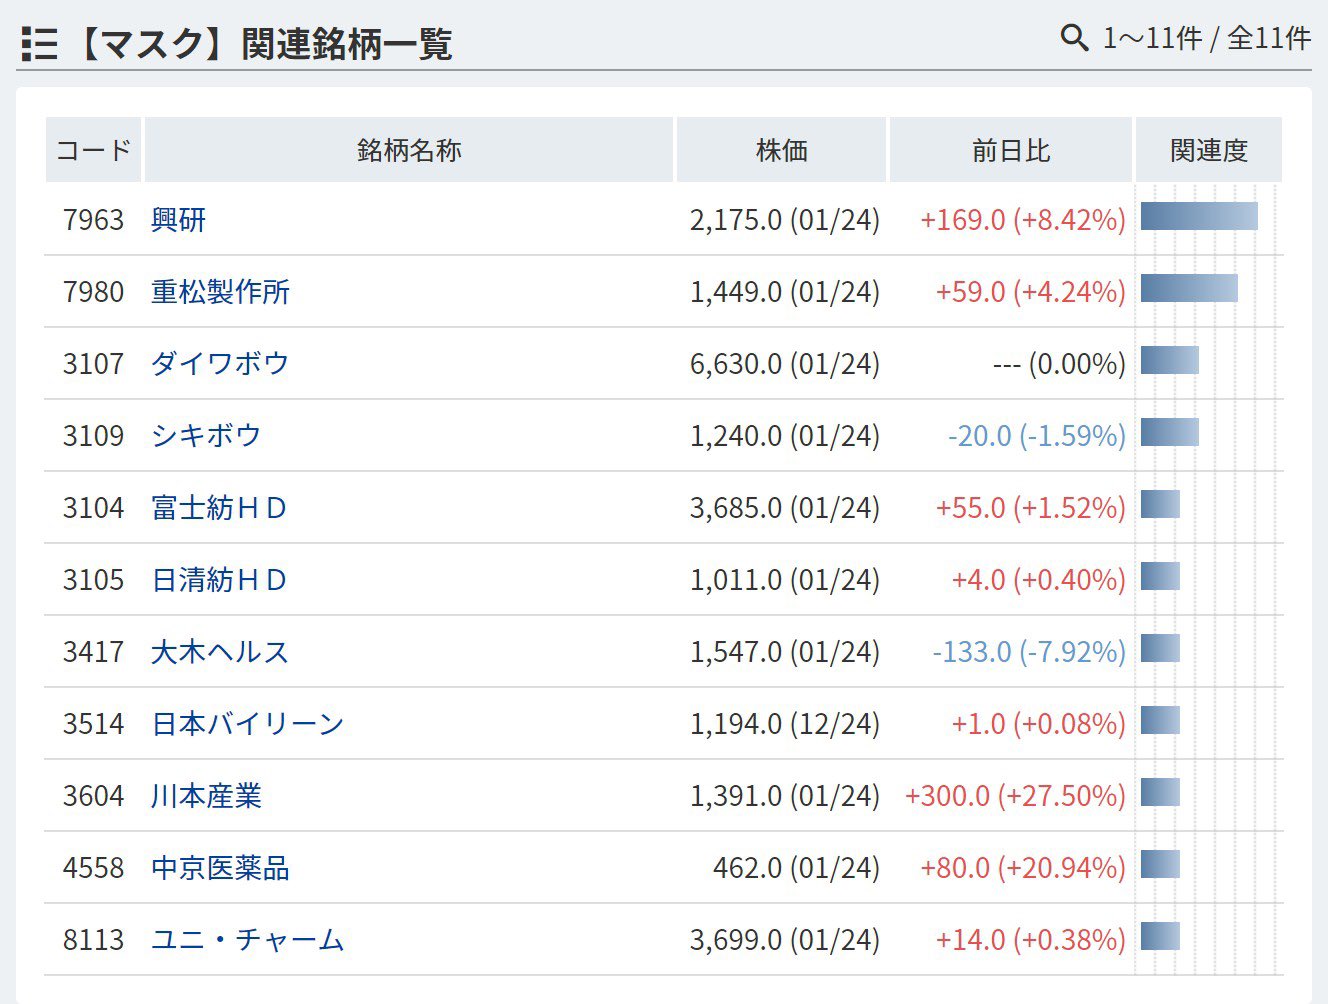Click the relevance bar for 興研
Image resolution: width=1328 pixels, height=1004 pixels.
pos(1199,216)
